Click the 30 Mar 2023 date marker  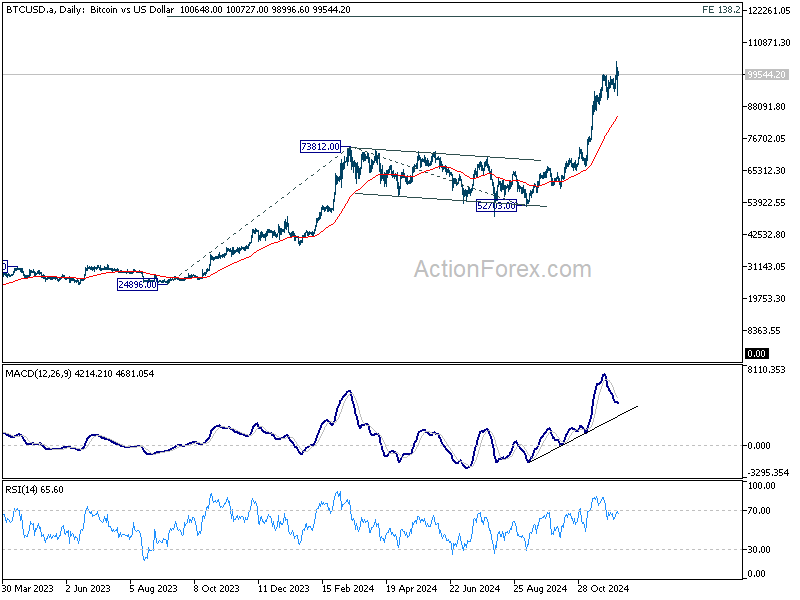click(28, 589)
